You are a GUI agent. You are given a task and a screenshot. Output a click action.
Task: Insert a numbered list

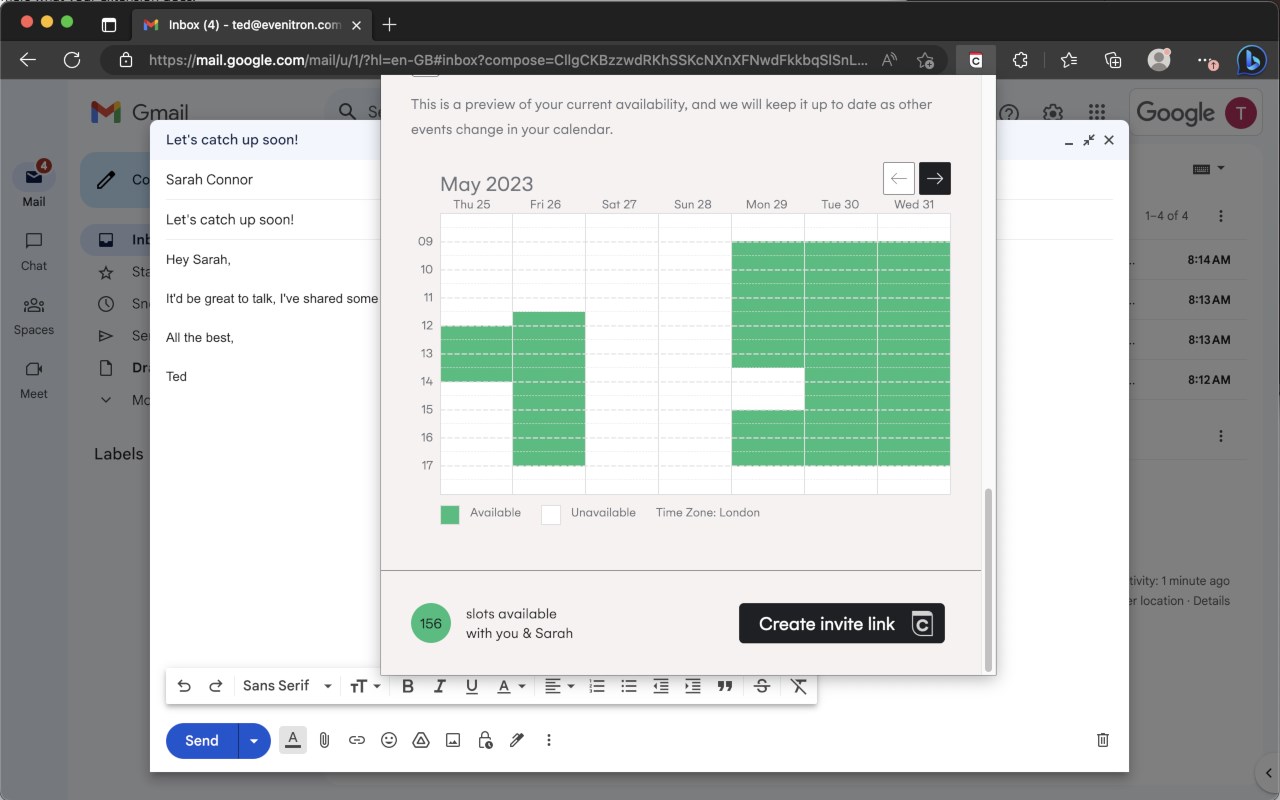597,686
